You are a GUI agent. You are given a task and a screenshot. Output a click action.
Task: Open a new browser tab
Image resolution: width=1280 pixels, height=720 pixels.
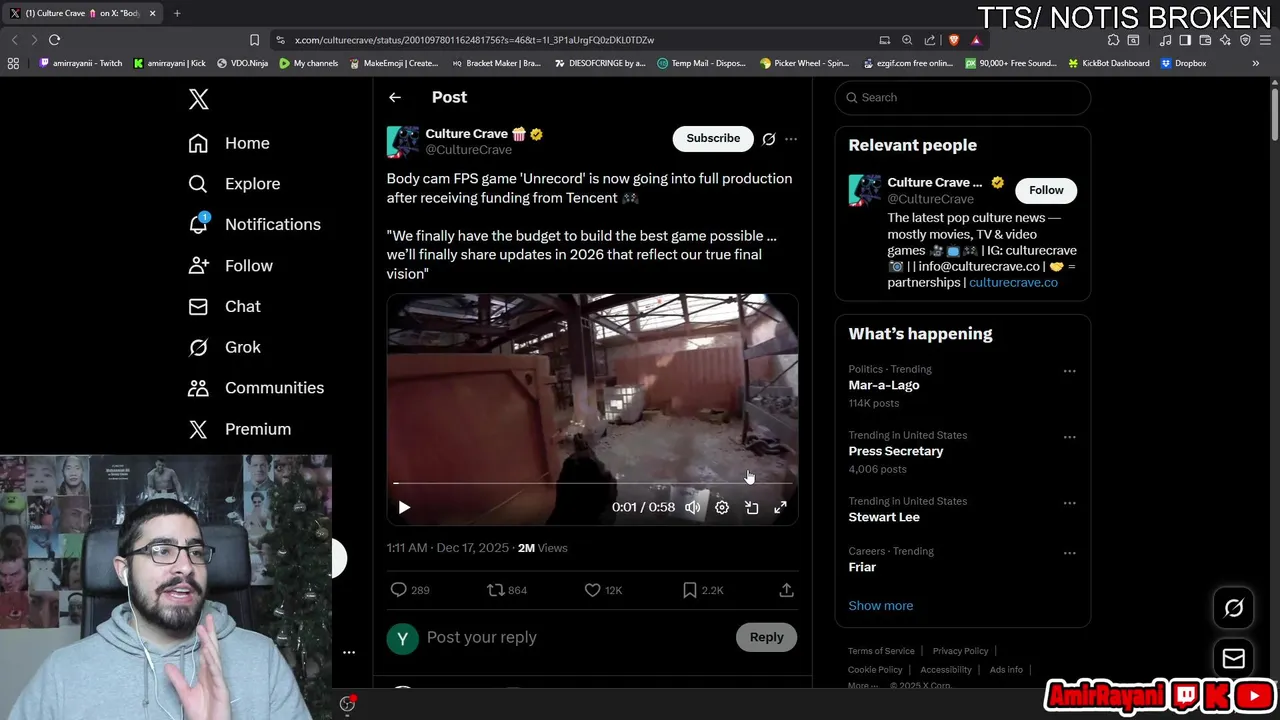(177, 13)
